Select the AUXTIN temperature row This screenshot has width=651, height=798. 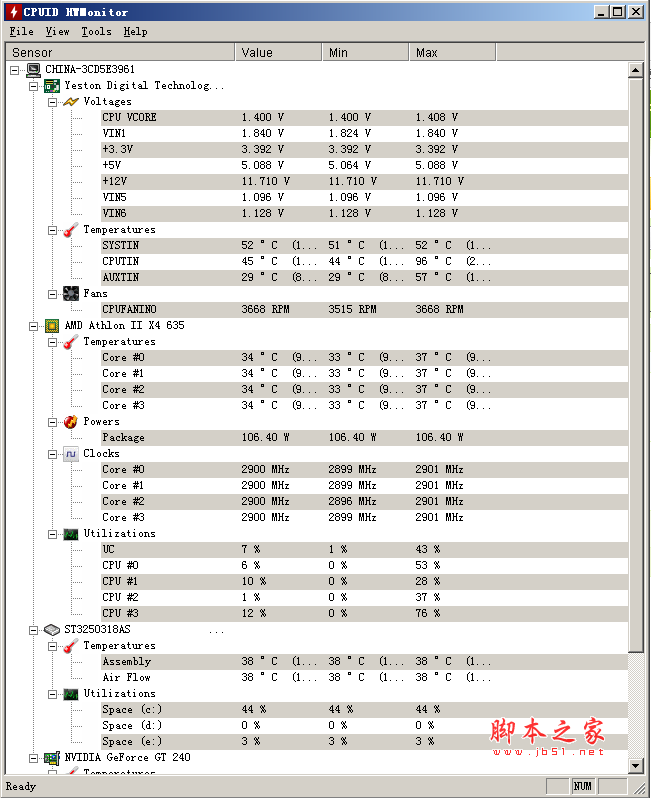click(x=364, y=278)
